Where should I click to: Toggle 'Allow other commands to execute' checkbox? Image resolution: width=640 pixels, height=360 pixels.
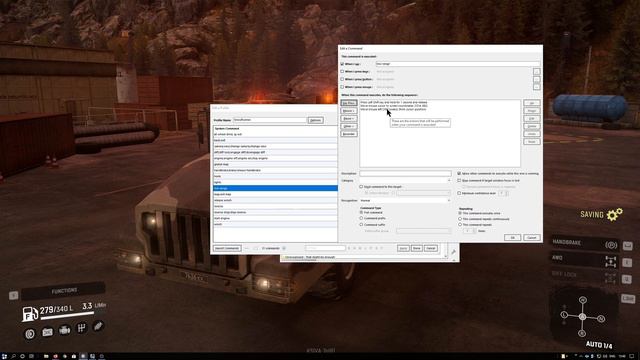tap(459, 173)
